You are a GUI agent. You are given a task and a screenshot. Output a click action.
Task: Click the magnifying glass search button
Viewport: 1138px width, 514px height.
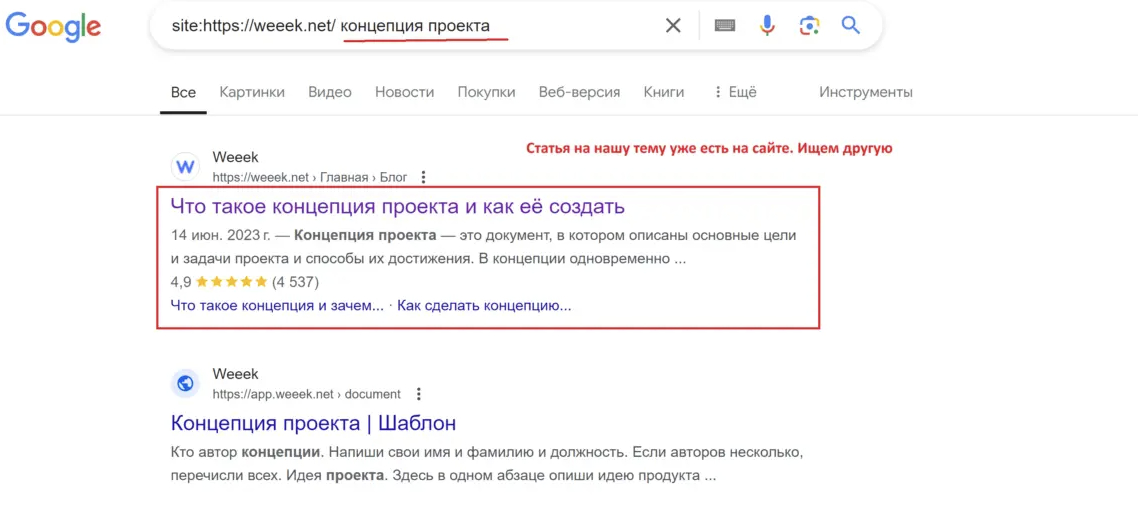(x=851, y=26)
